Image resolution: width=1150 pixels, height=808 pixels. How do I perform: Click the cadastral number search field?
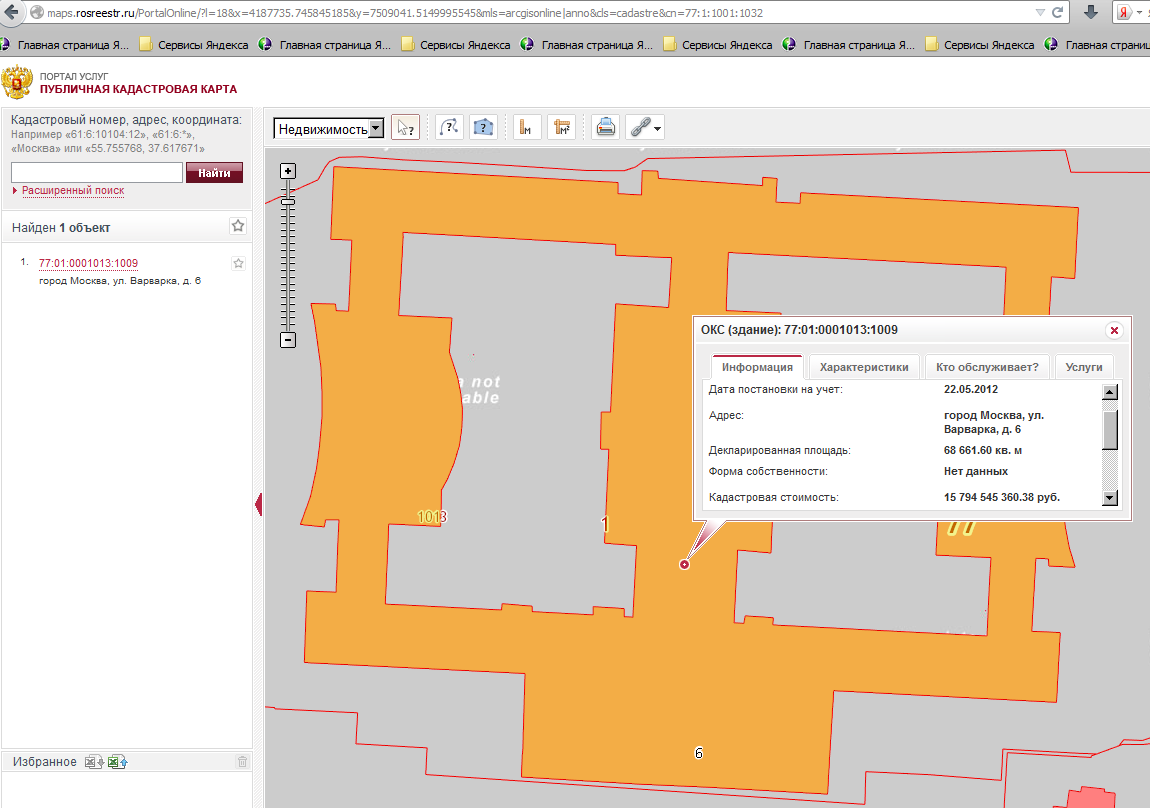pos(97,173)
